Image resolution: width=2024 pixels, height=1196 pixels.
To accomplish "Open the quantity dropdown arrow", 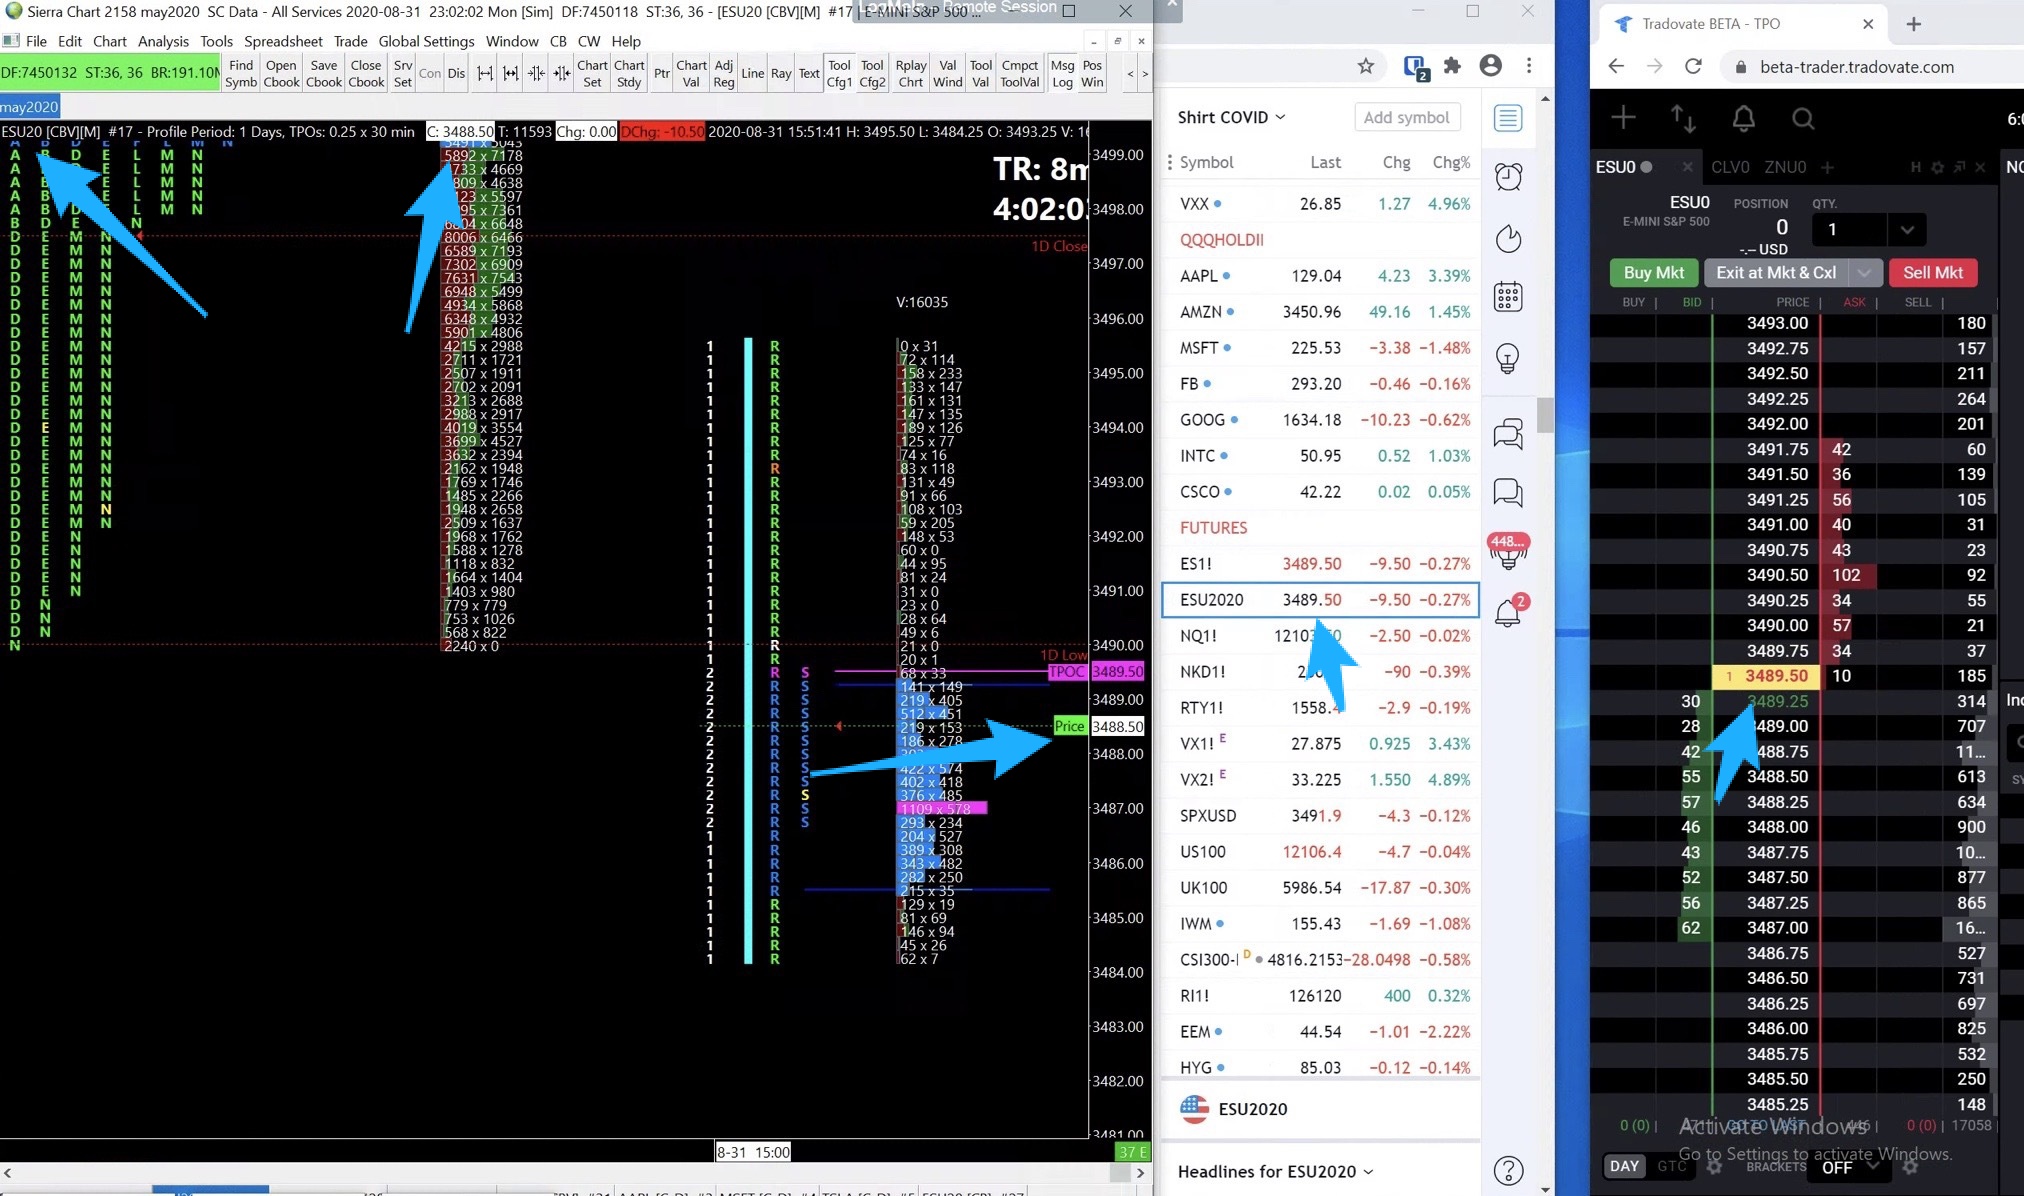I will pos(1907,230).
